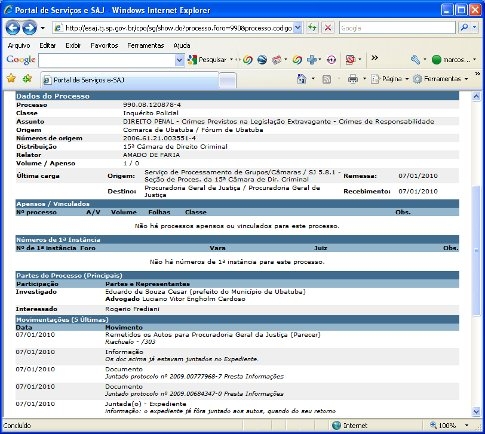
Task: Click process number 990.08.120878-4
Action: 152,105
